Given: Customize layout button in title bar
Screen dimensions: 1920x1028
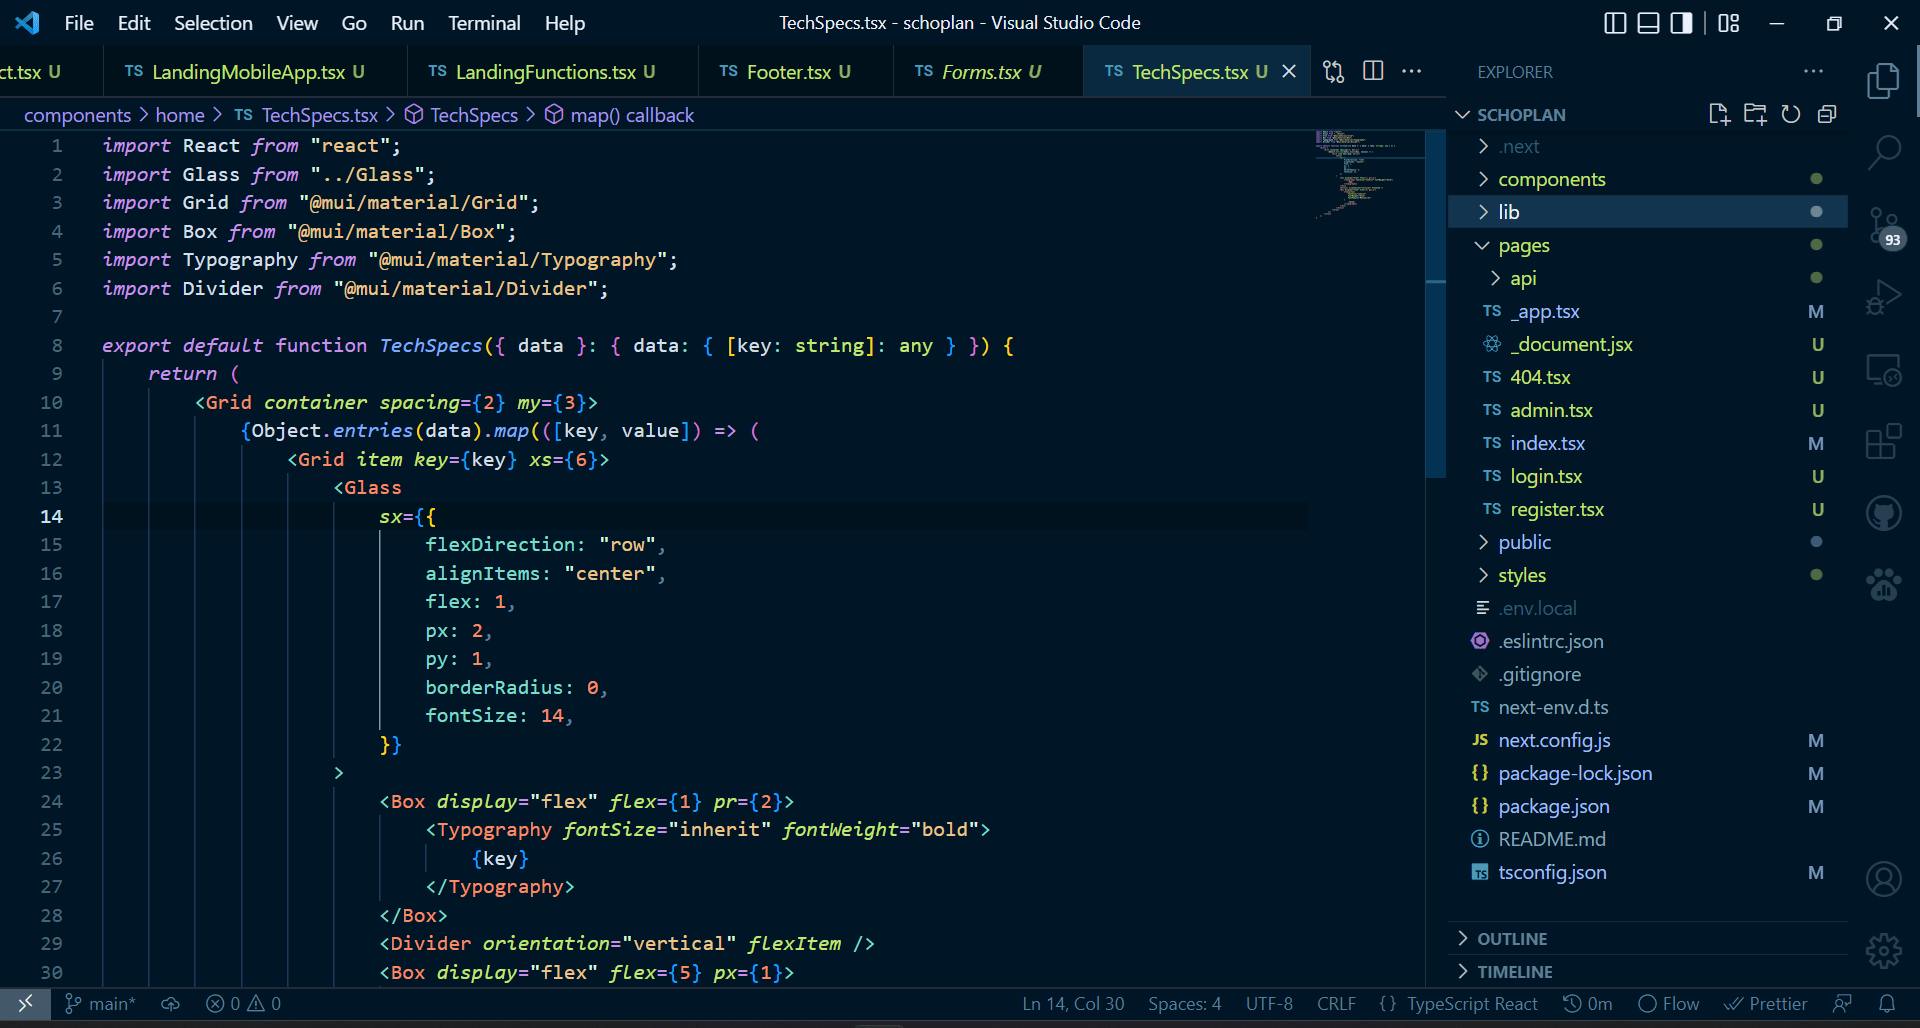Looking at the screenshot, I should pos(1729,23).
